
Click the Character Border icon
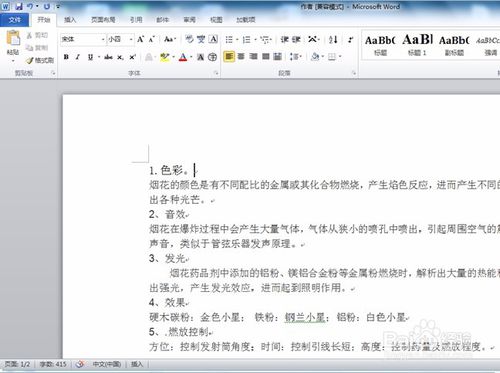click(x=213, y=39)
